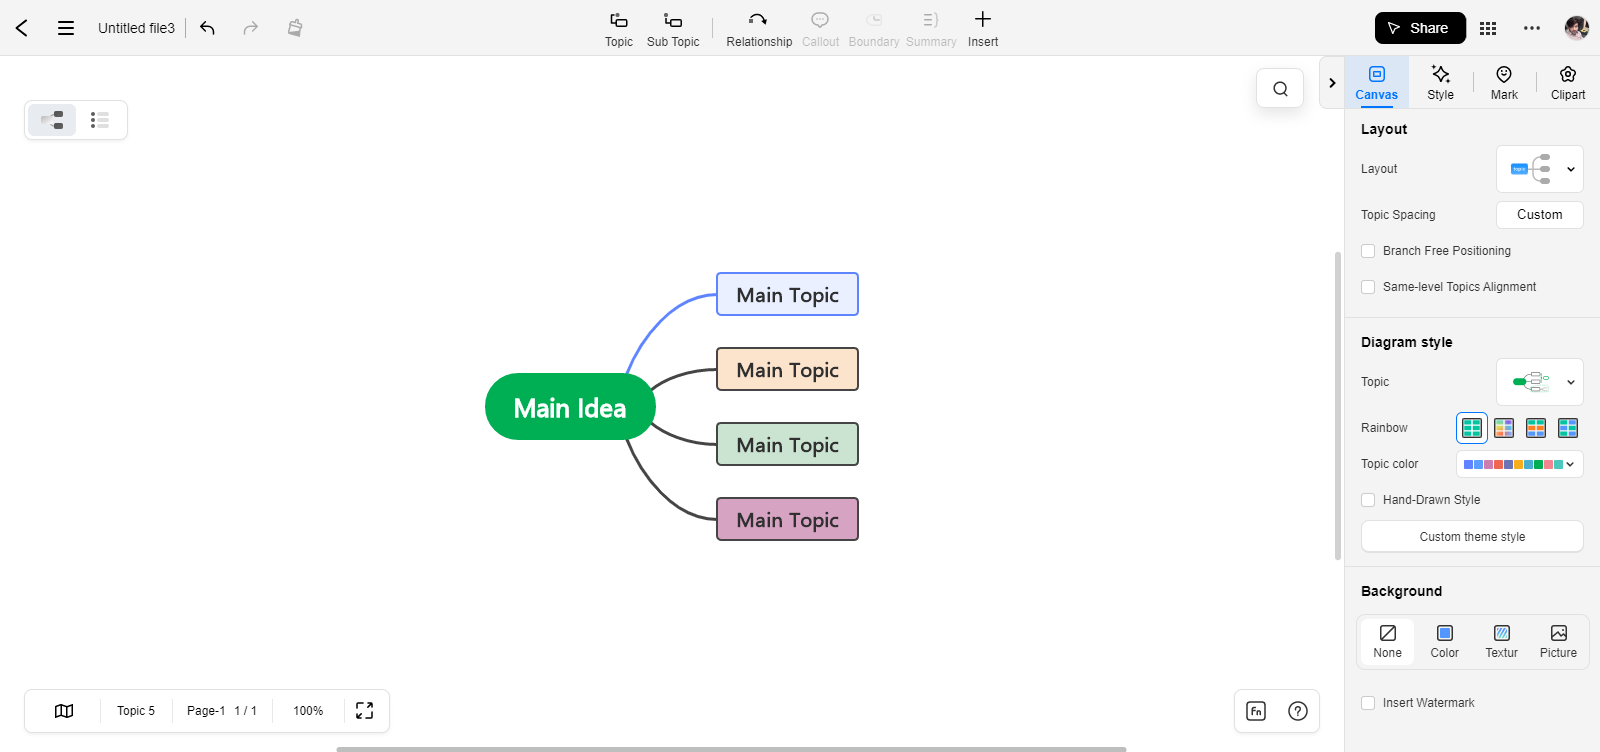Select the orange Main Topic node
Screen dimensions: 1600x752
tap(788, 369)
